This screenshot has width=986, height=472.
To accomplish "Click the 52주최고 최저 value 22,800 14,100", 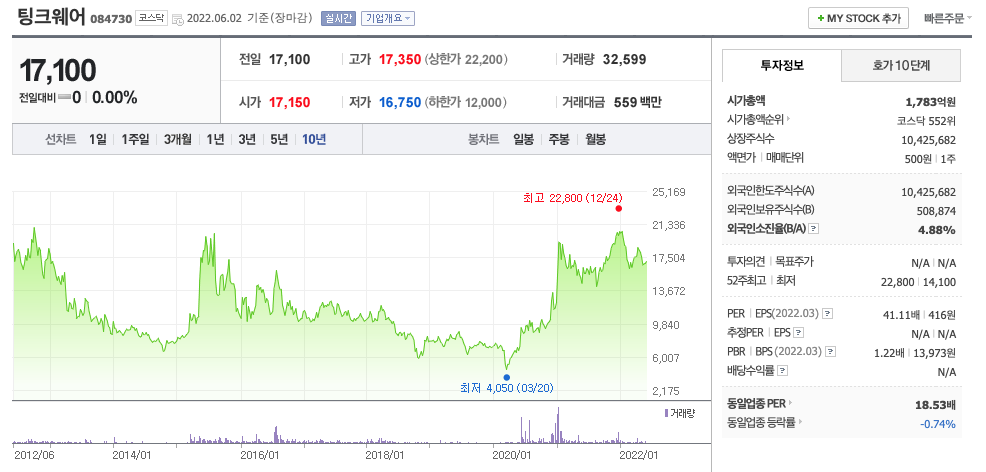I will click(x=919, y=282).
